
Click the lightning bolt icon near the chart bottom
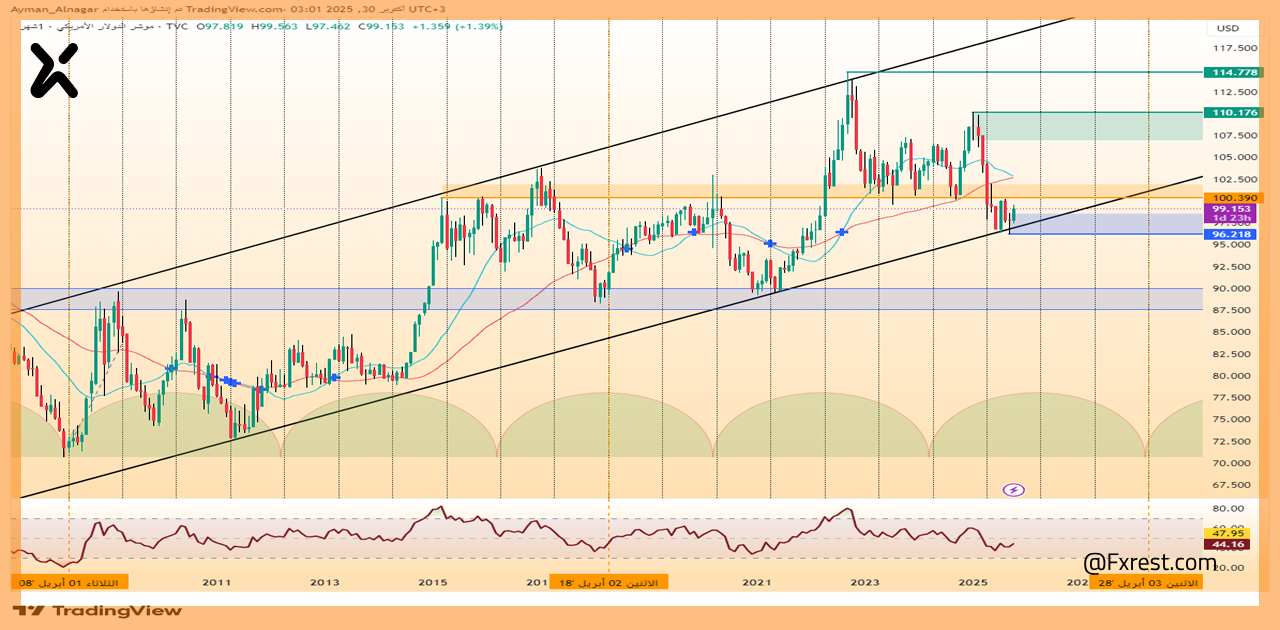[1013, 490]
